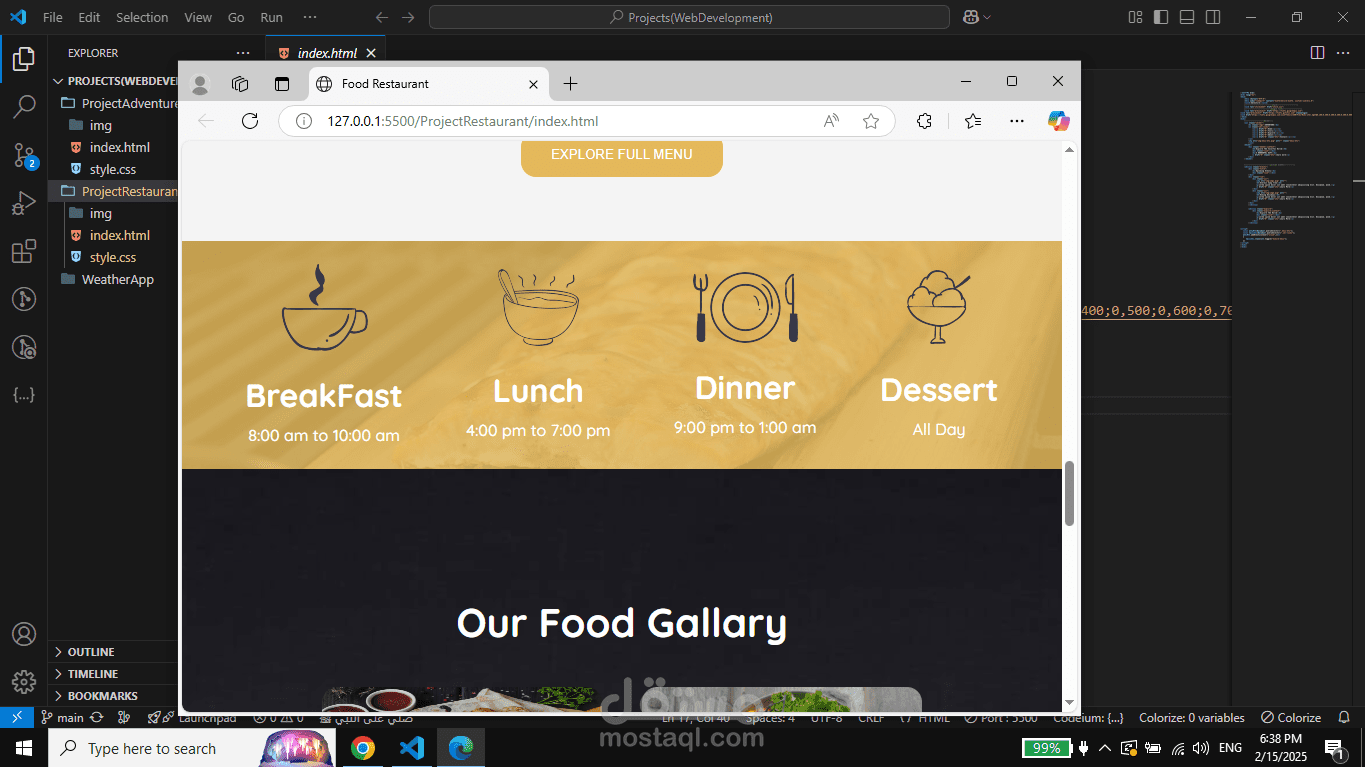Open the browser extensions puzzle icon
The image size is (1365, 767).
925,121
